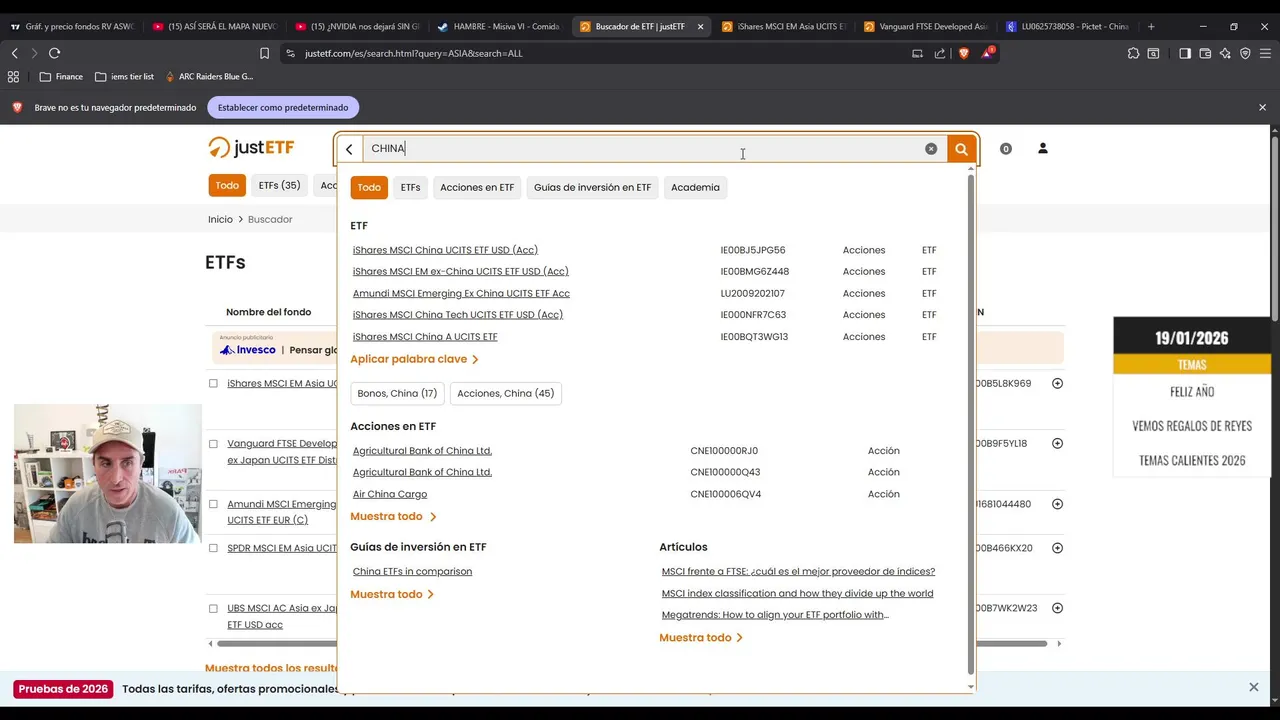Add the ISIN ending 1681044480 with its plus icon
This screenshot has width=1280, height=720.
tap(1057, 504)
